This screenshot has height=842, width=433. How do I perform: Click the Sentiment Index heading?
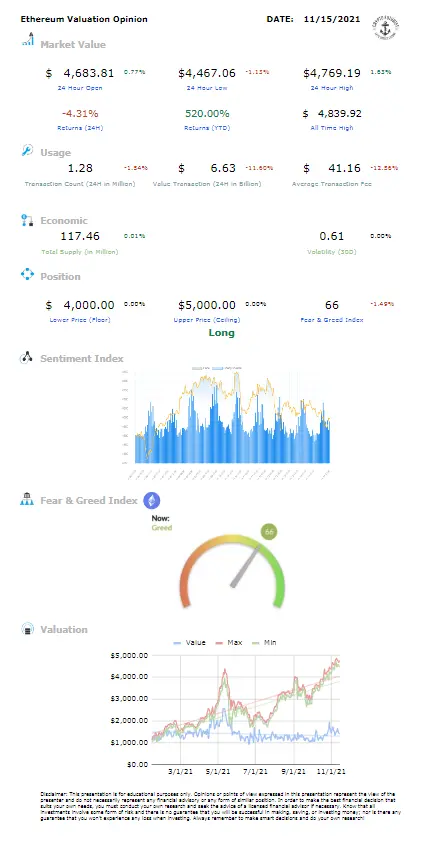click(x=82, y=358)
